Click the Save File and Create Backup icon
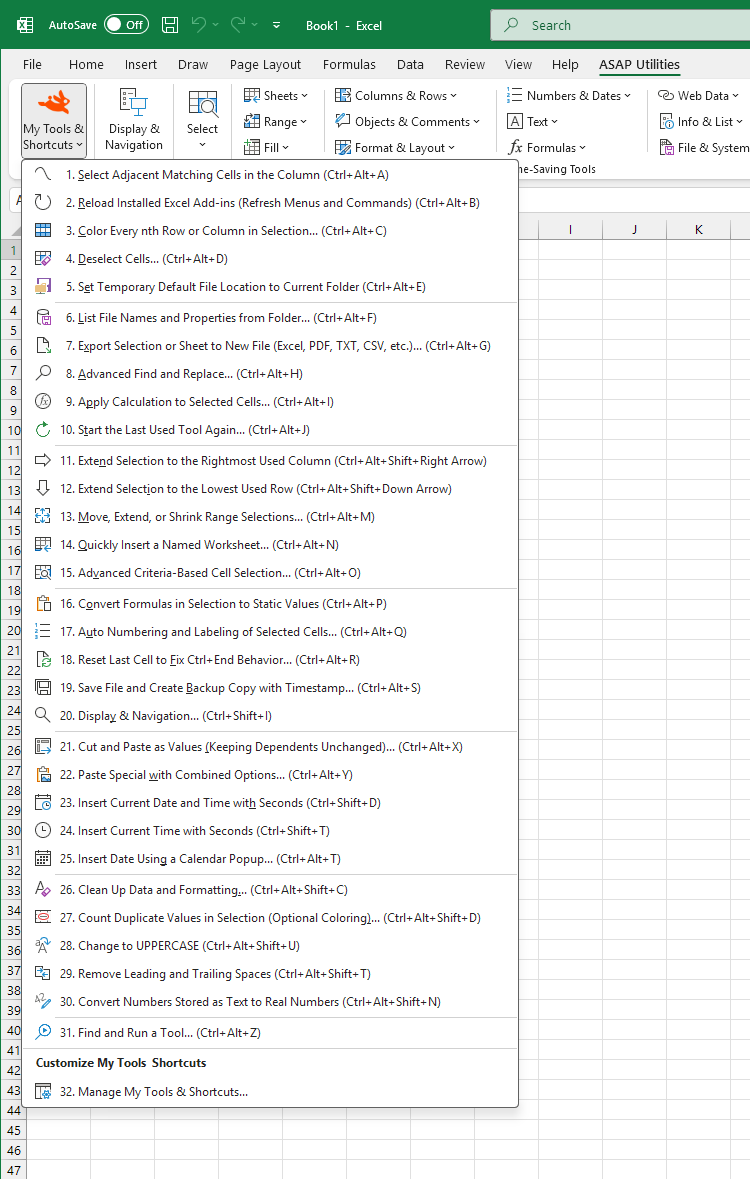Screen dimensions: 750x1179 coord(43,687)
